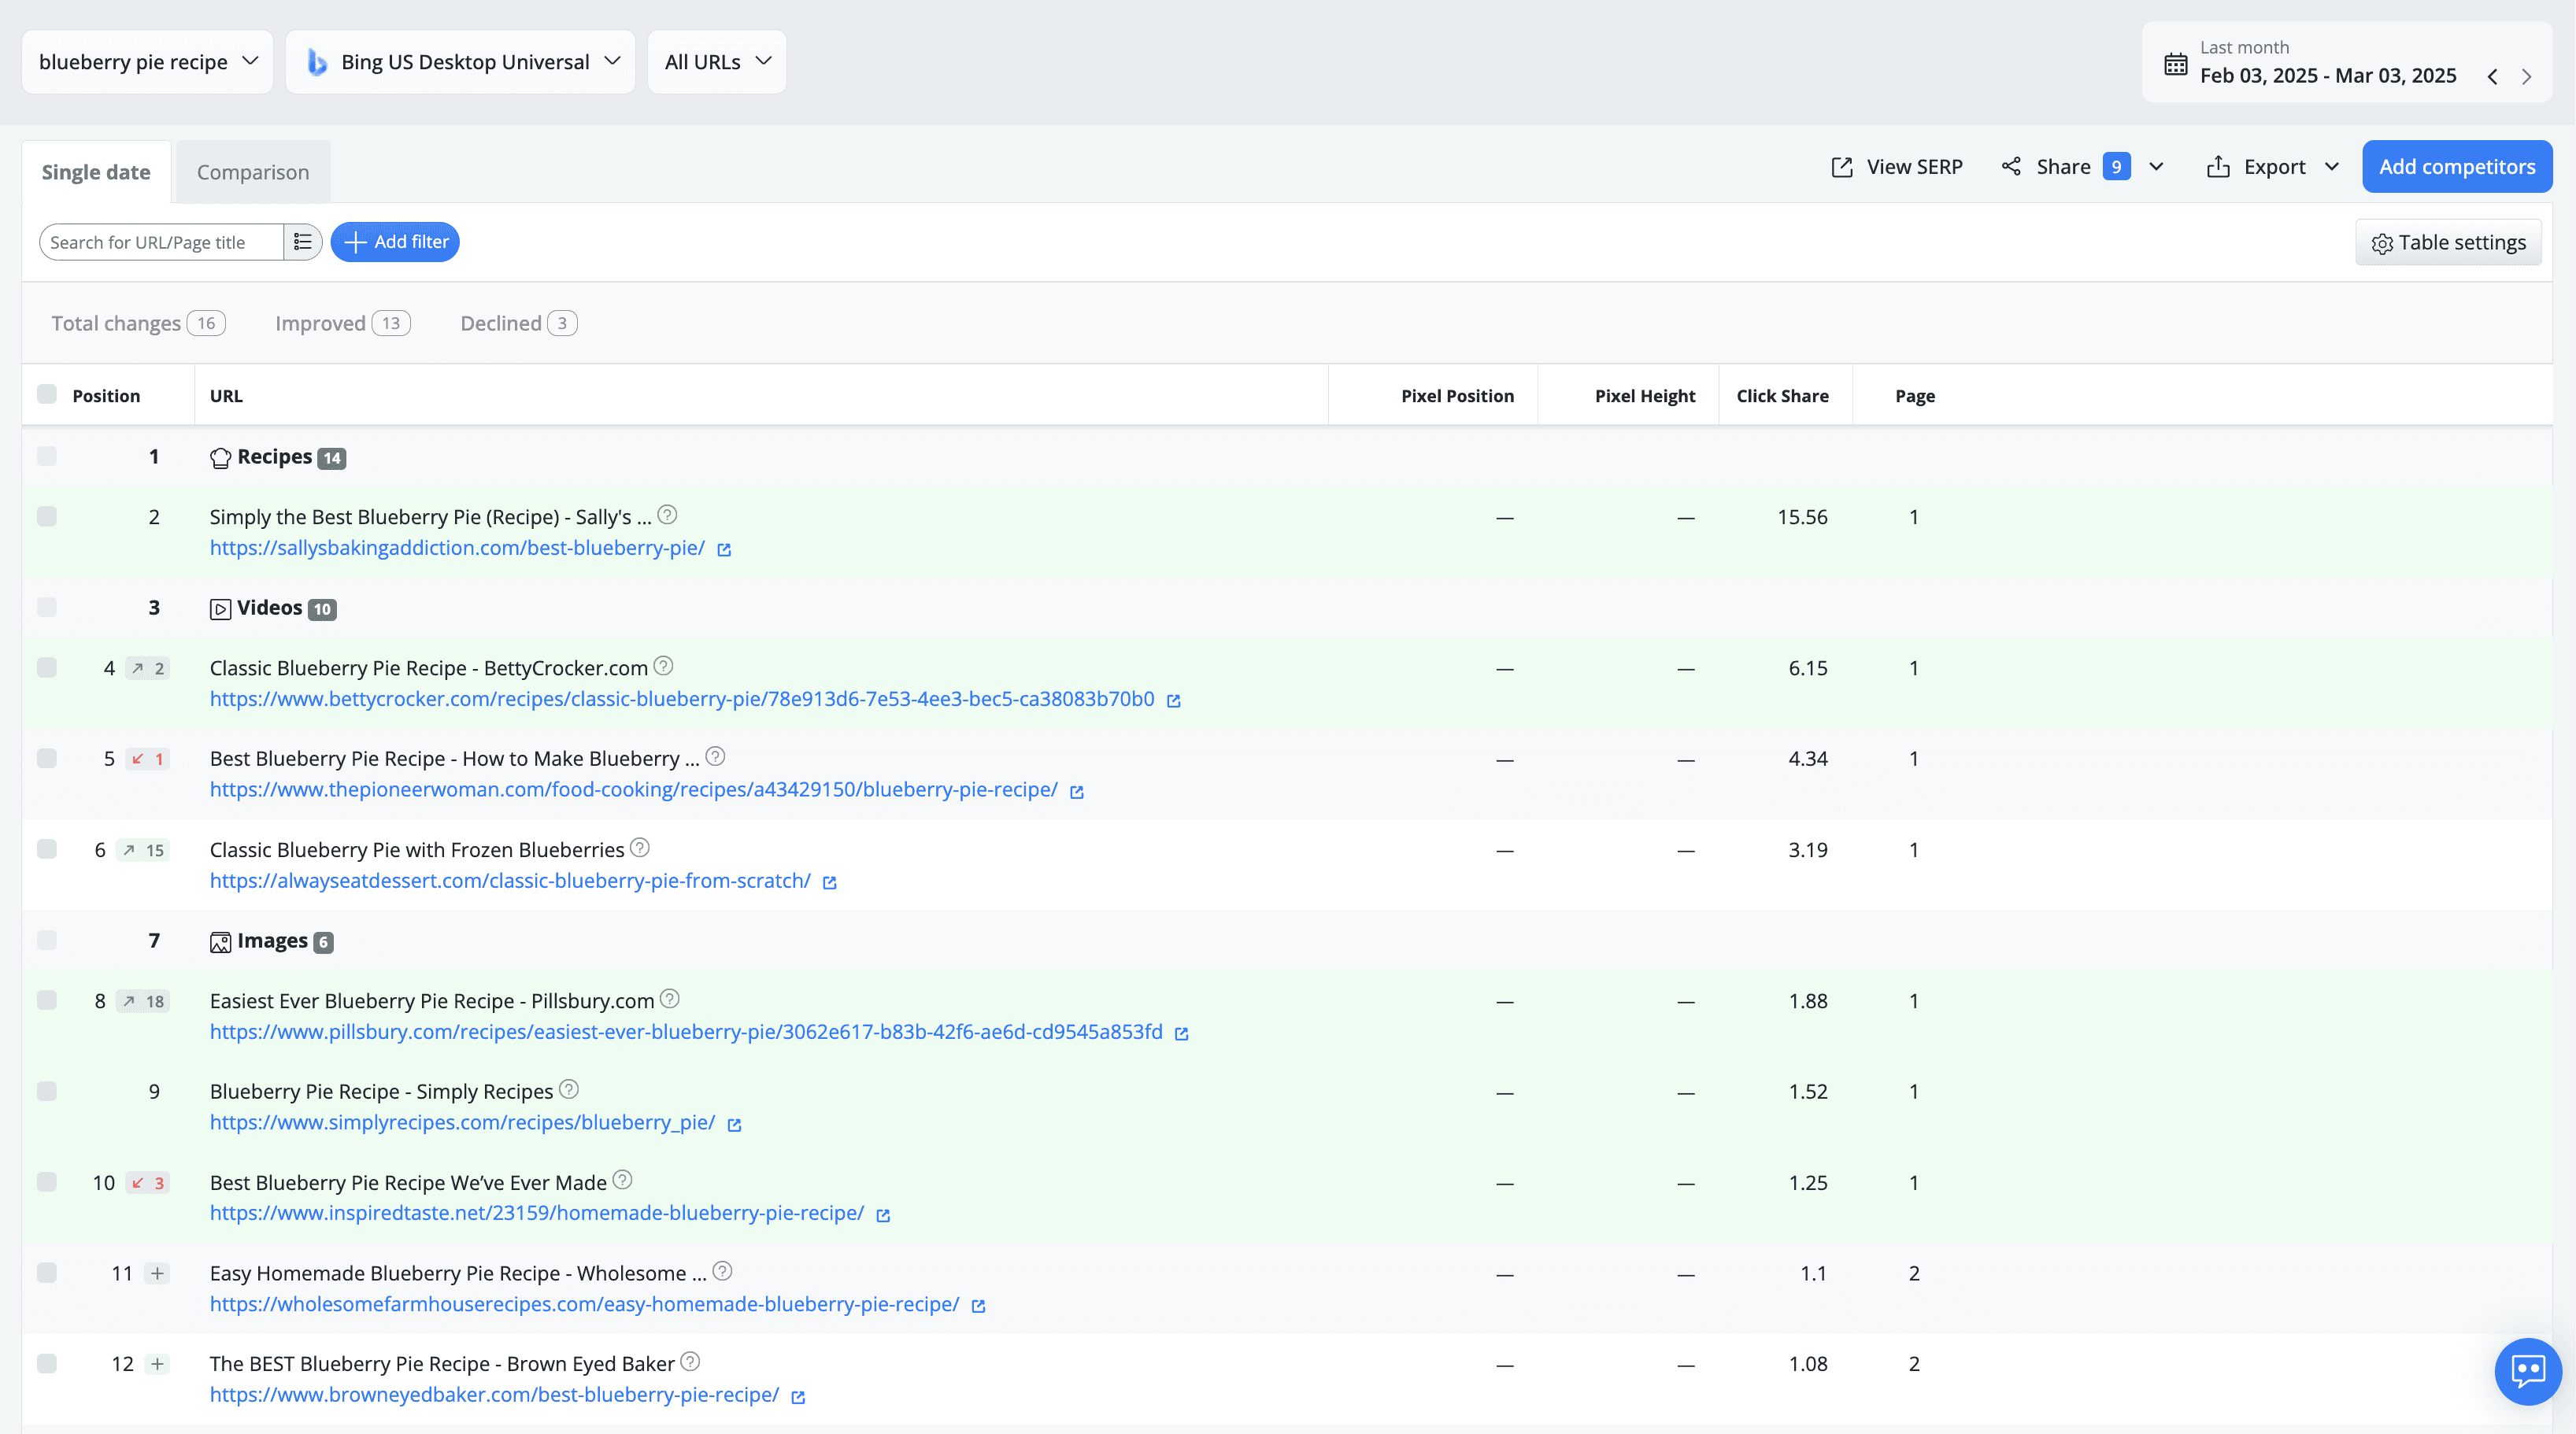
Task: Sort by Pixel Height column header
Action: [x=1645, y=396]
